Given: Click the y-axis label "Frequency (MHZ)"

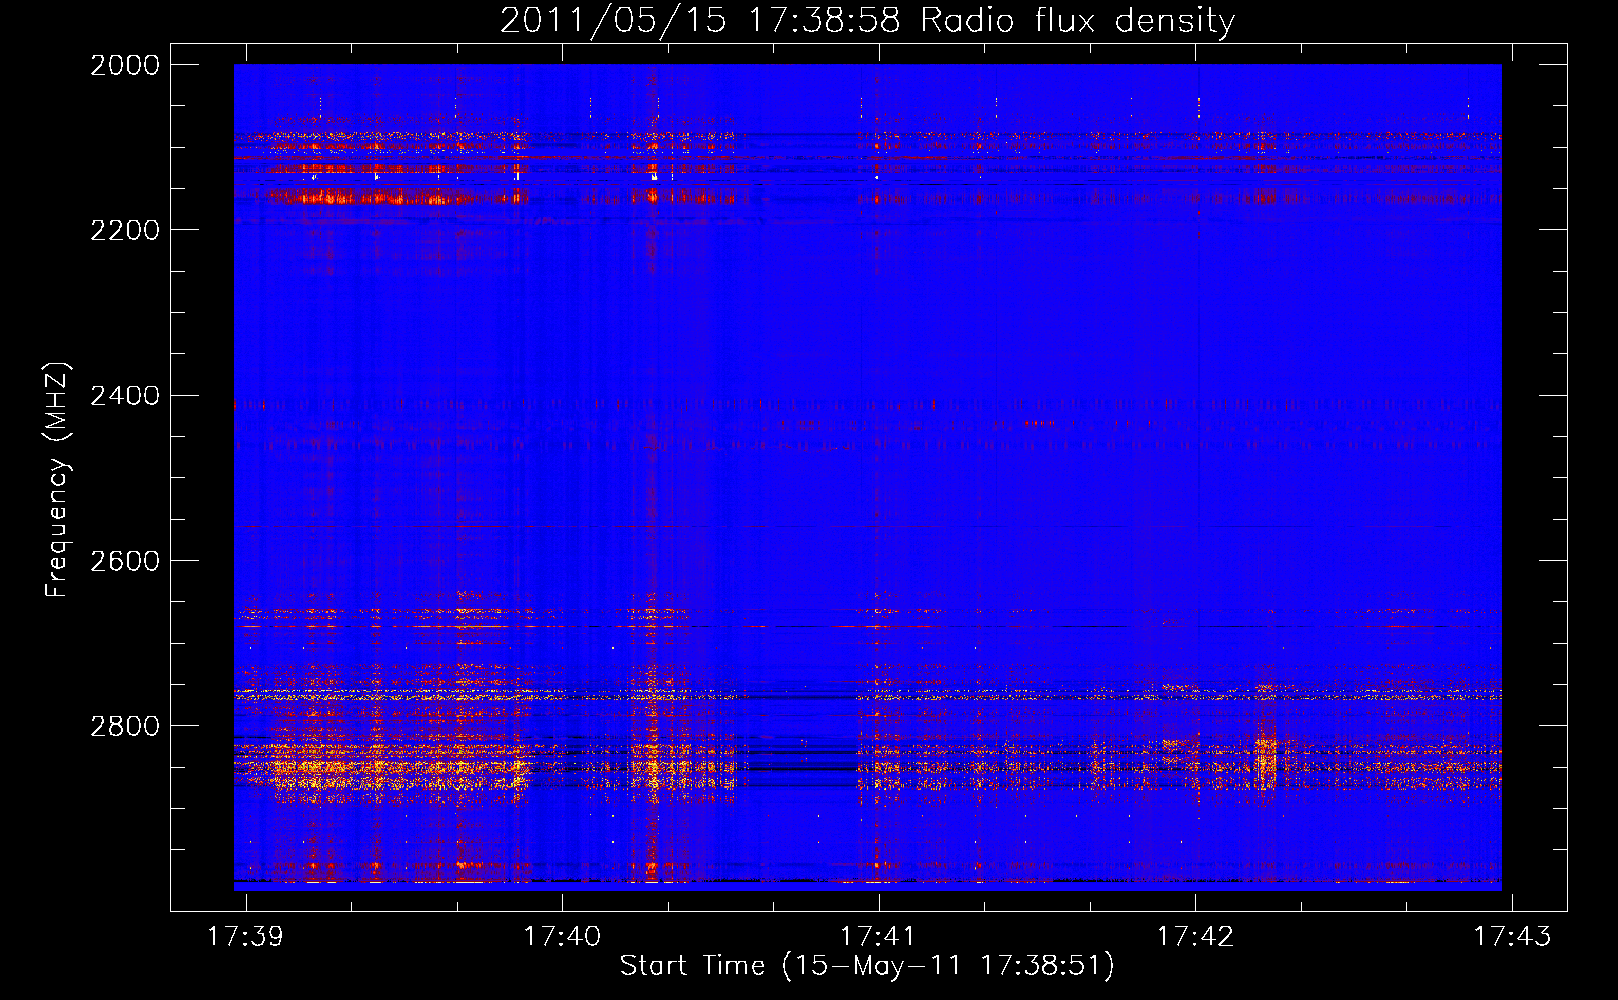Looking at the screenshot, I should coord(58,480).
